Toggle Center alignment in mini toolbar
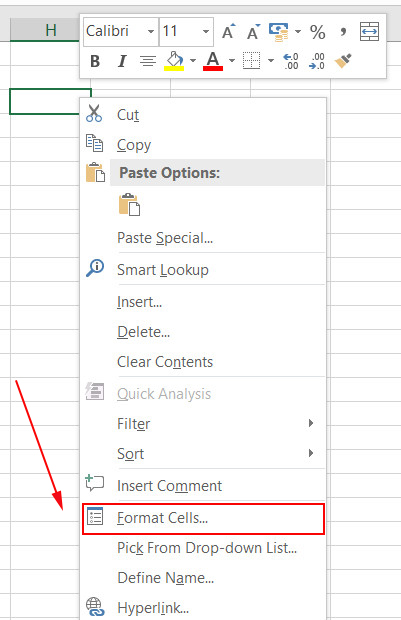 point(148,61)
